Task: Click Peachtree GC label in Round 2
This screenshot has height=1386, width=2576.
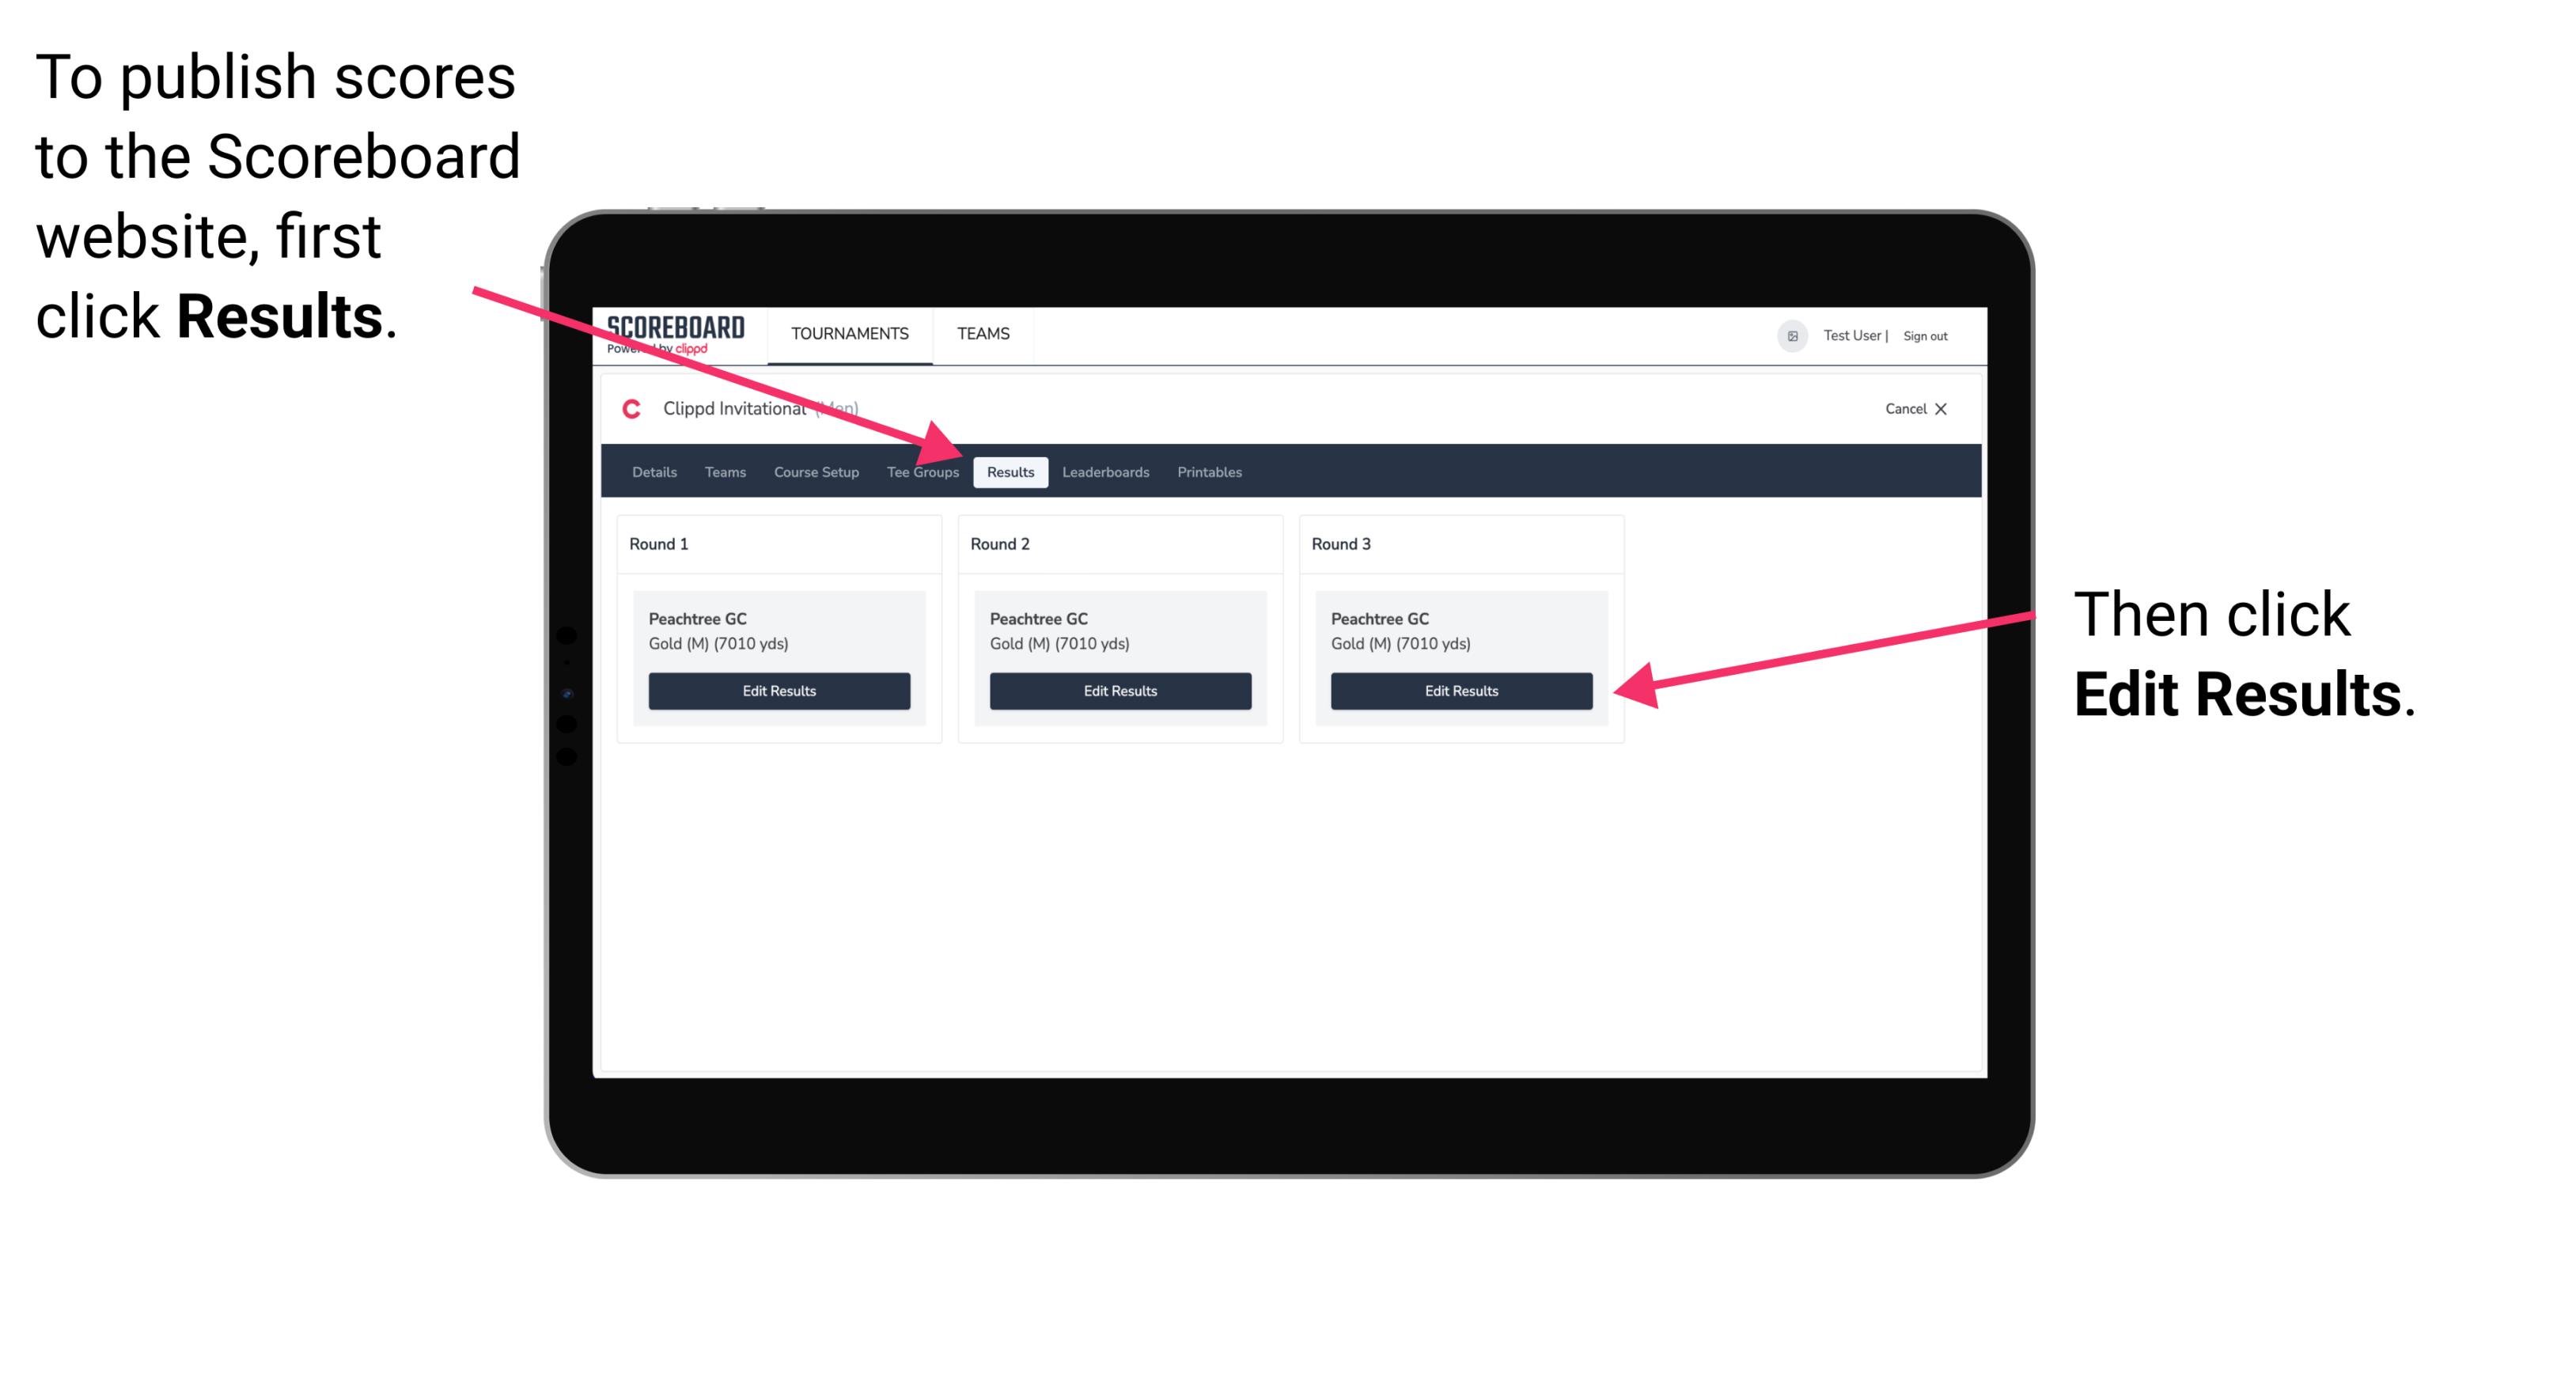Action: tap(1040, 618)
